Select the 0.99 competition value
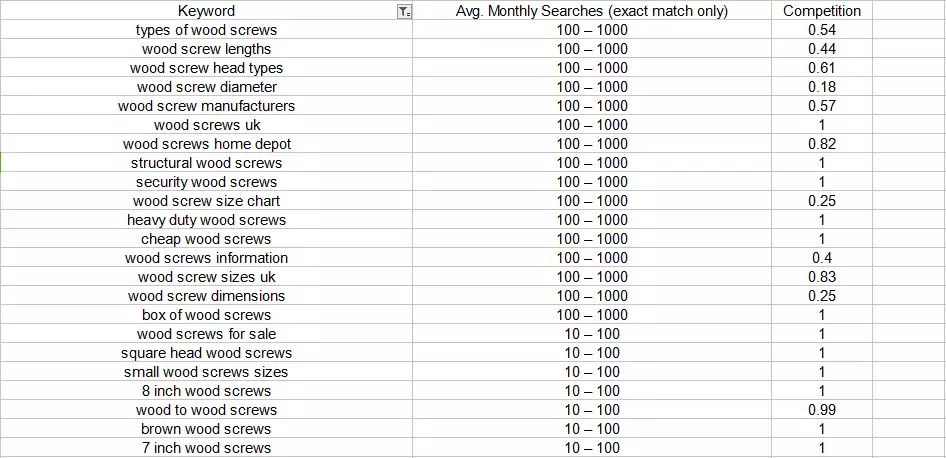This screenshot has width=946, height=458. coord(821,410)
